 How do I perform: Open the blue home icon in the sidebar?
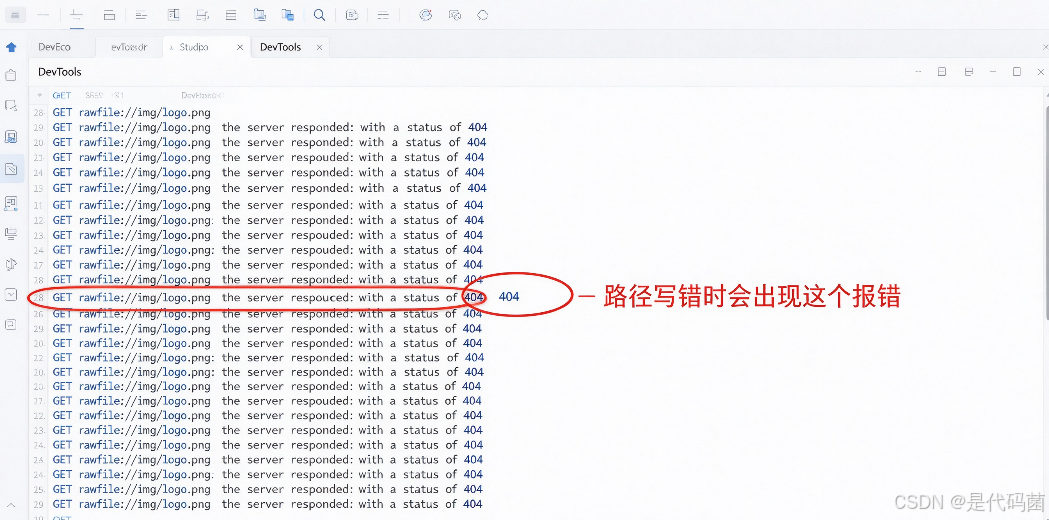[x=11, y=47]
